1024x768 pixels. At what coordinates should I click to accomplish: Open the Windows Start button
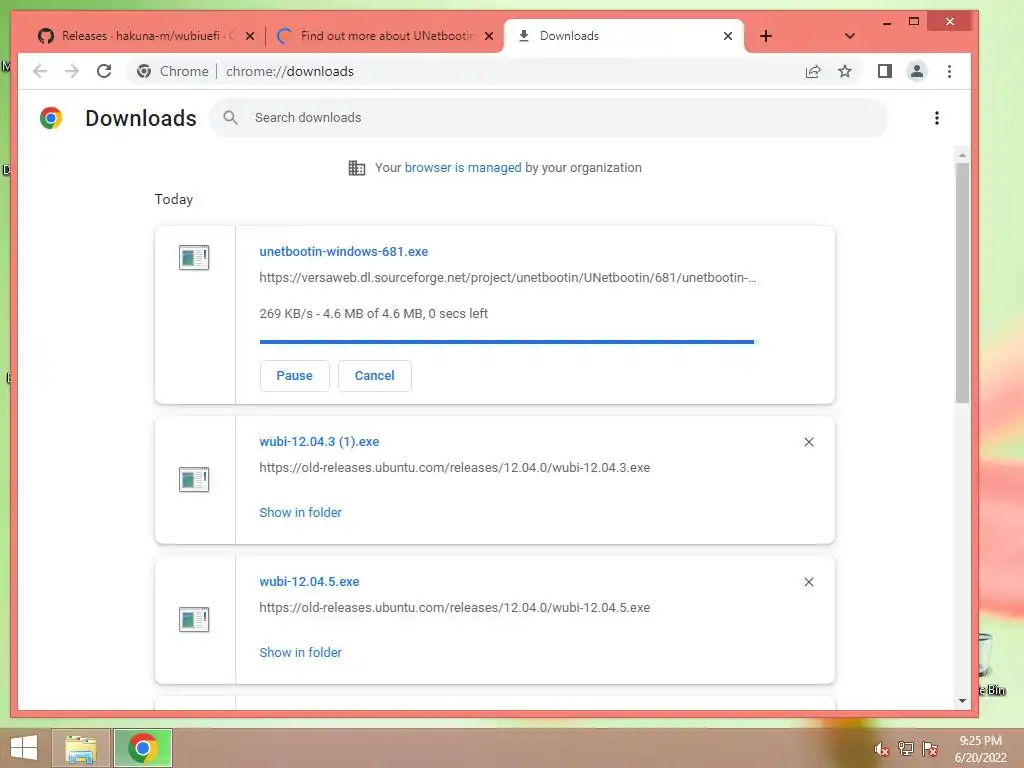24,748
